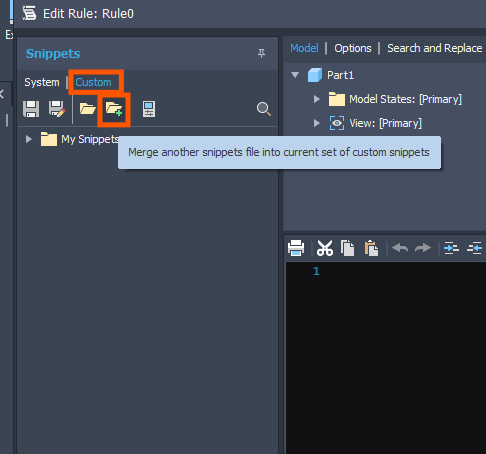486x454 pixels.
Task: Copy selected code icon
Action: pos(347,248)
